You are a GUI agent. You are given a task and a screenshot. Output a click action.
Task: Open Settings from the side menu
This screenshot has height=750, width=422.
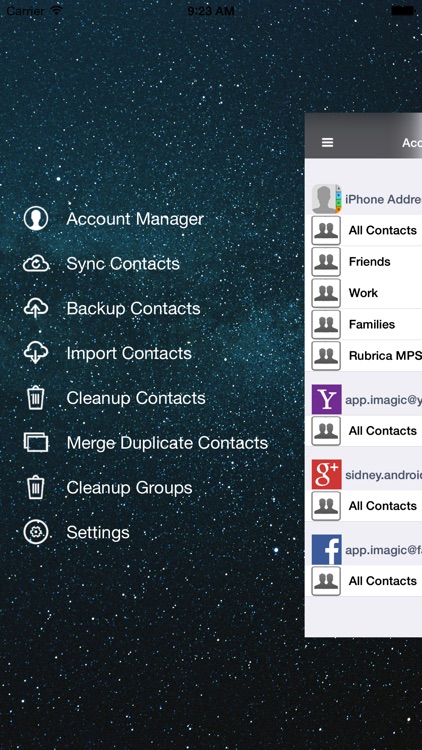coord(98,532)
